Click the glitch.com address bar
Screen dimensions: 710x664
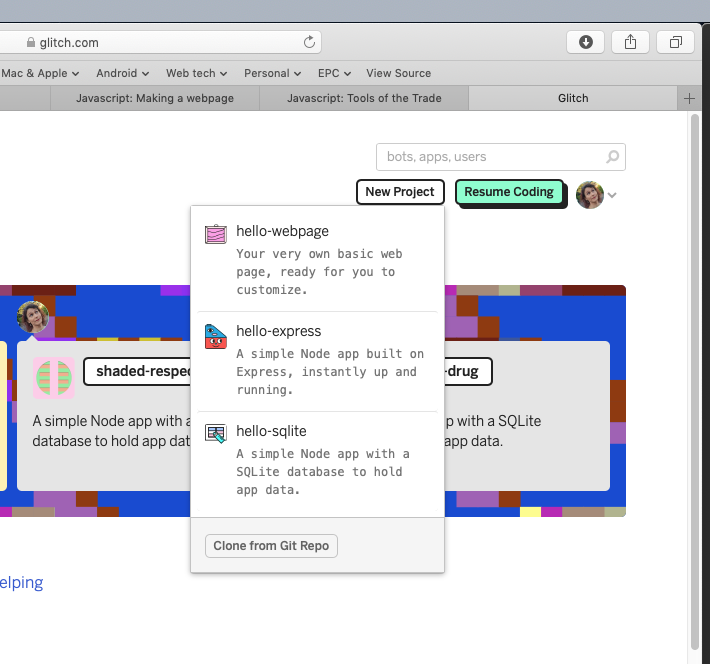[x=161, y=42]
